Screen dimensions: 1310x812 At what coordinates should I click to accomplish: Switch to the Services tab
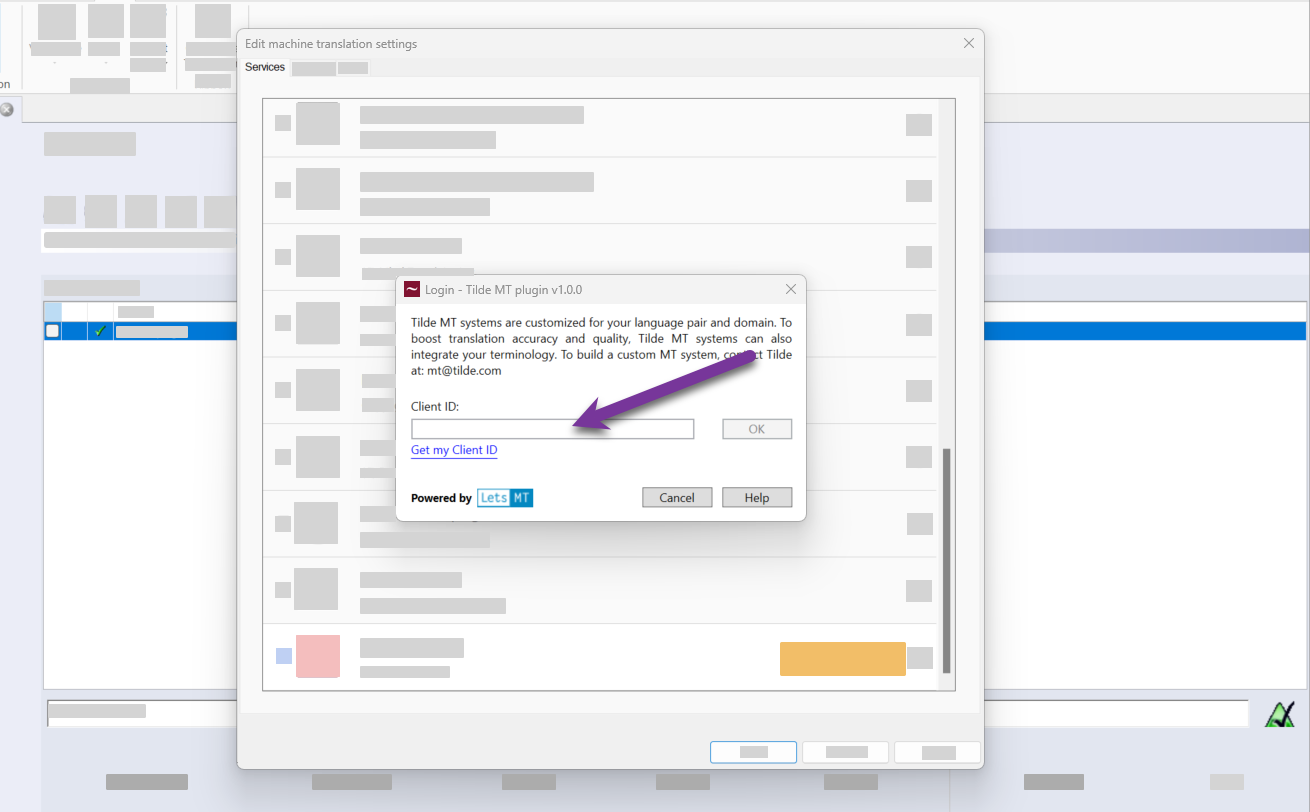(265, 67)
